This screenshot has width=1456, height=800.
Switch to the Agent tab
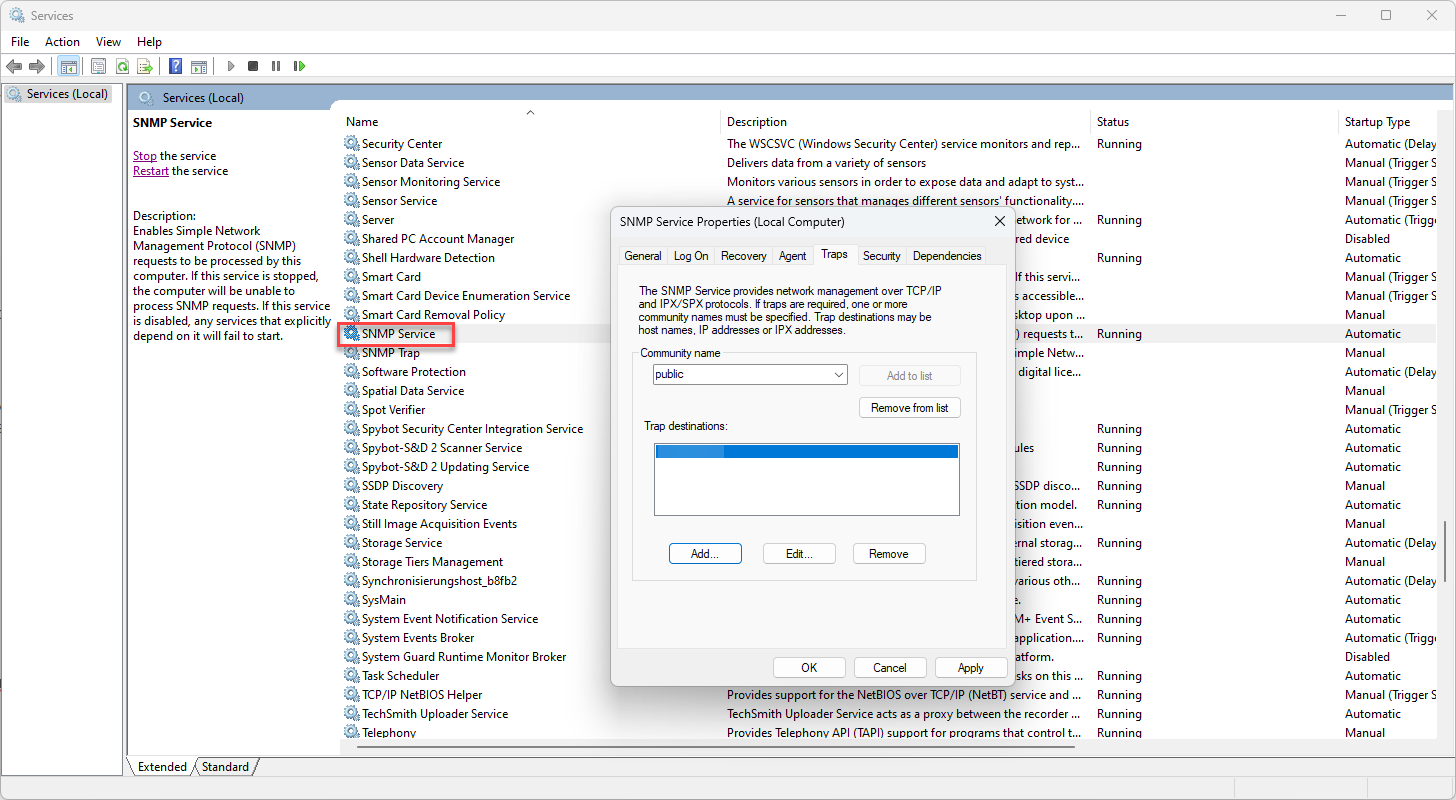click(792, 256)
